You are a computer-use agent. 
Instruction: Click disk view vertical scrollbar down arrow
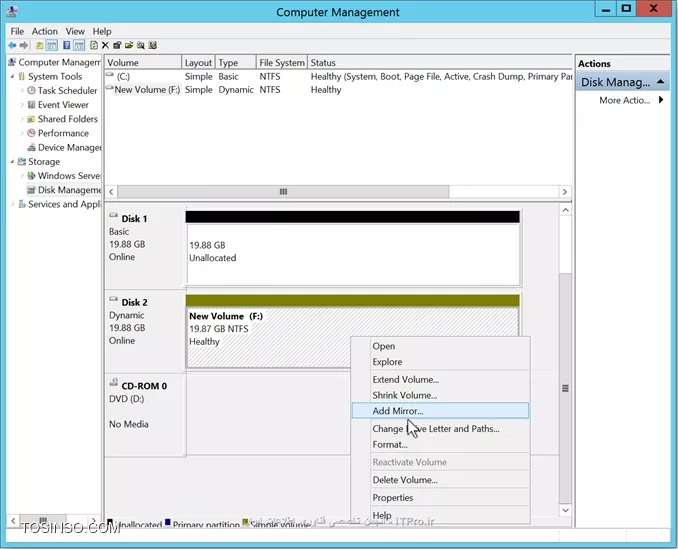(x=565, y=510)
